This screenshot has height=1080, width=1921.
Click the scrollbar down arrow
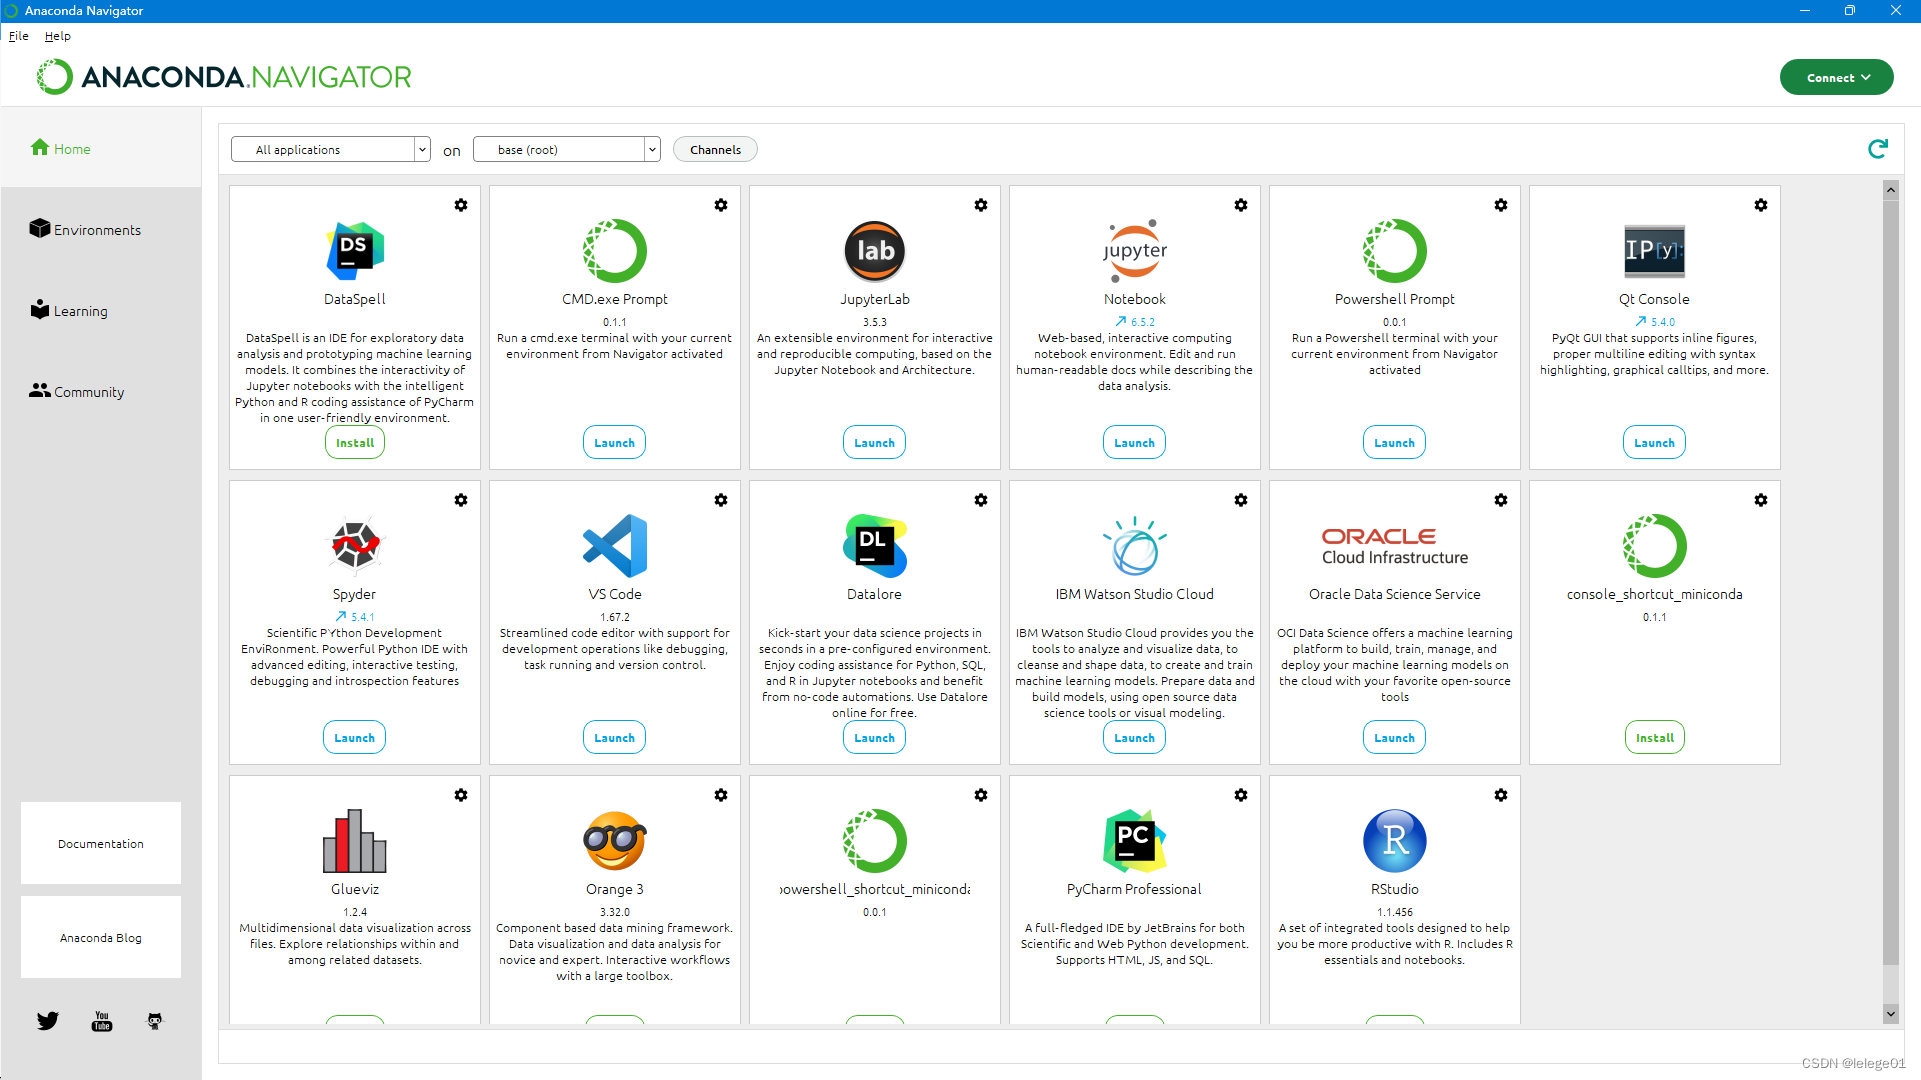point(1890,1013)
